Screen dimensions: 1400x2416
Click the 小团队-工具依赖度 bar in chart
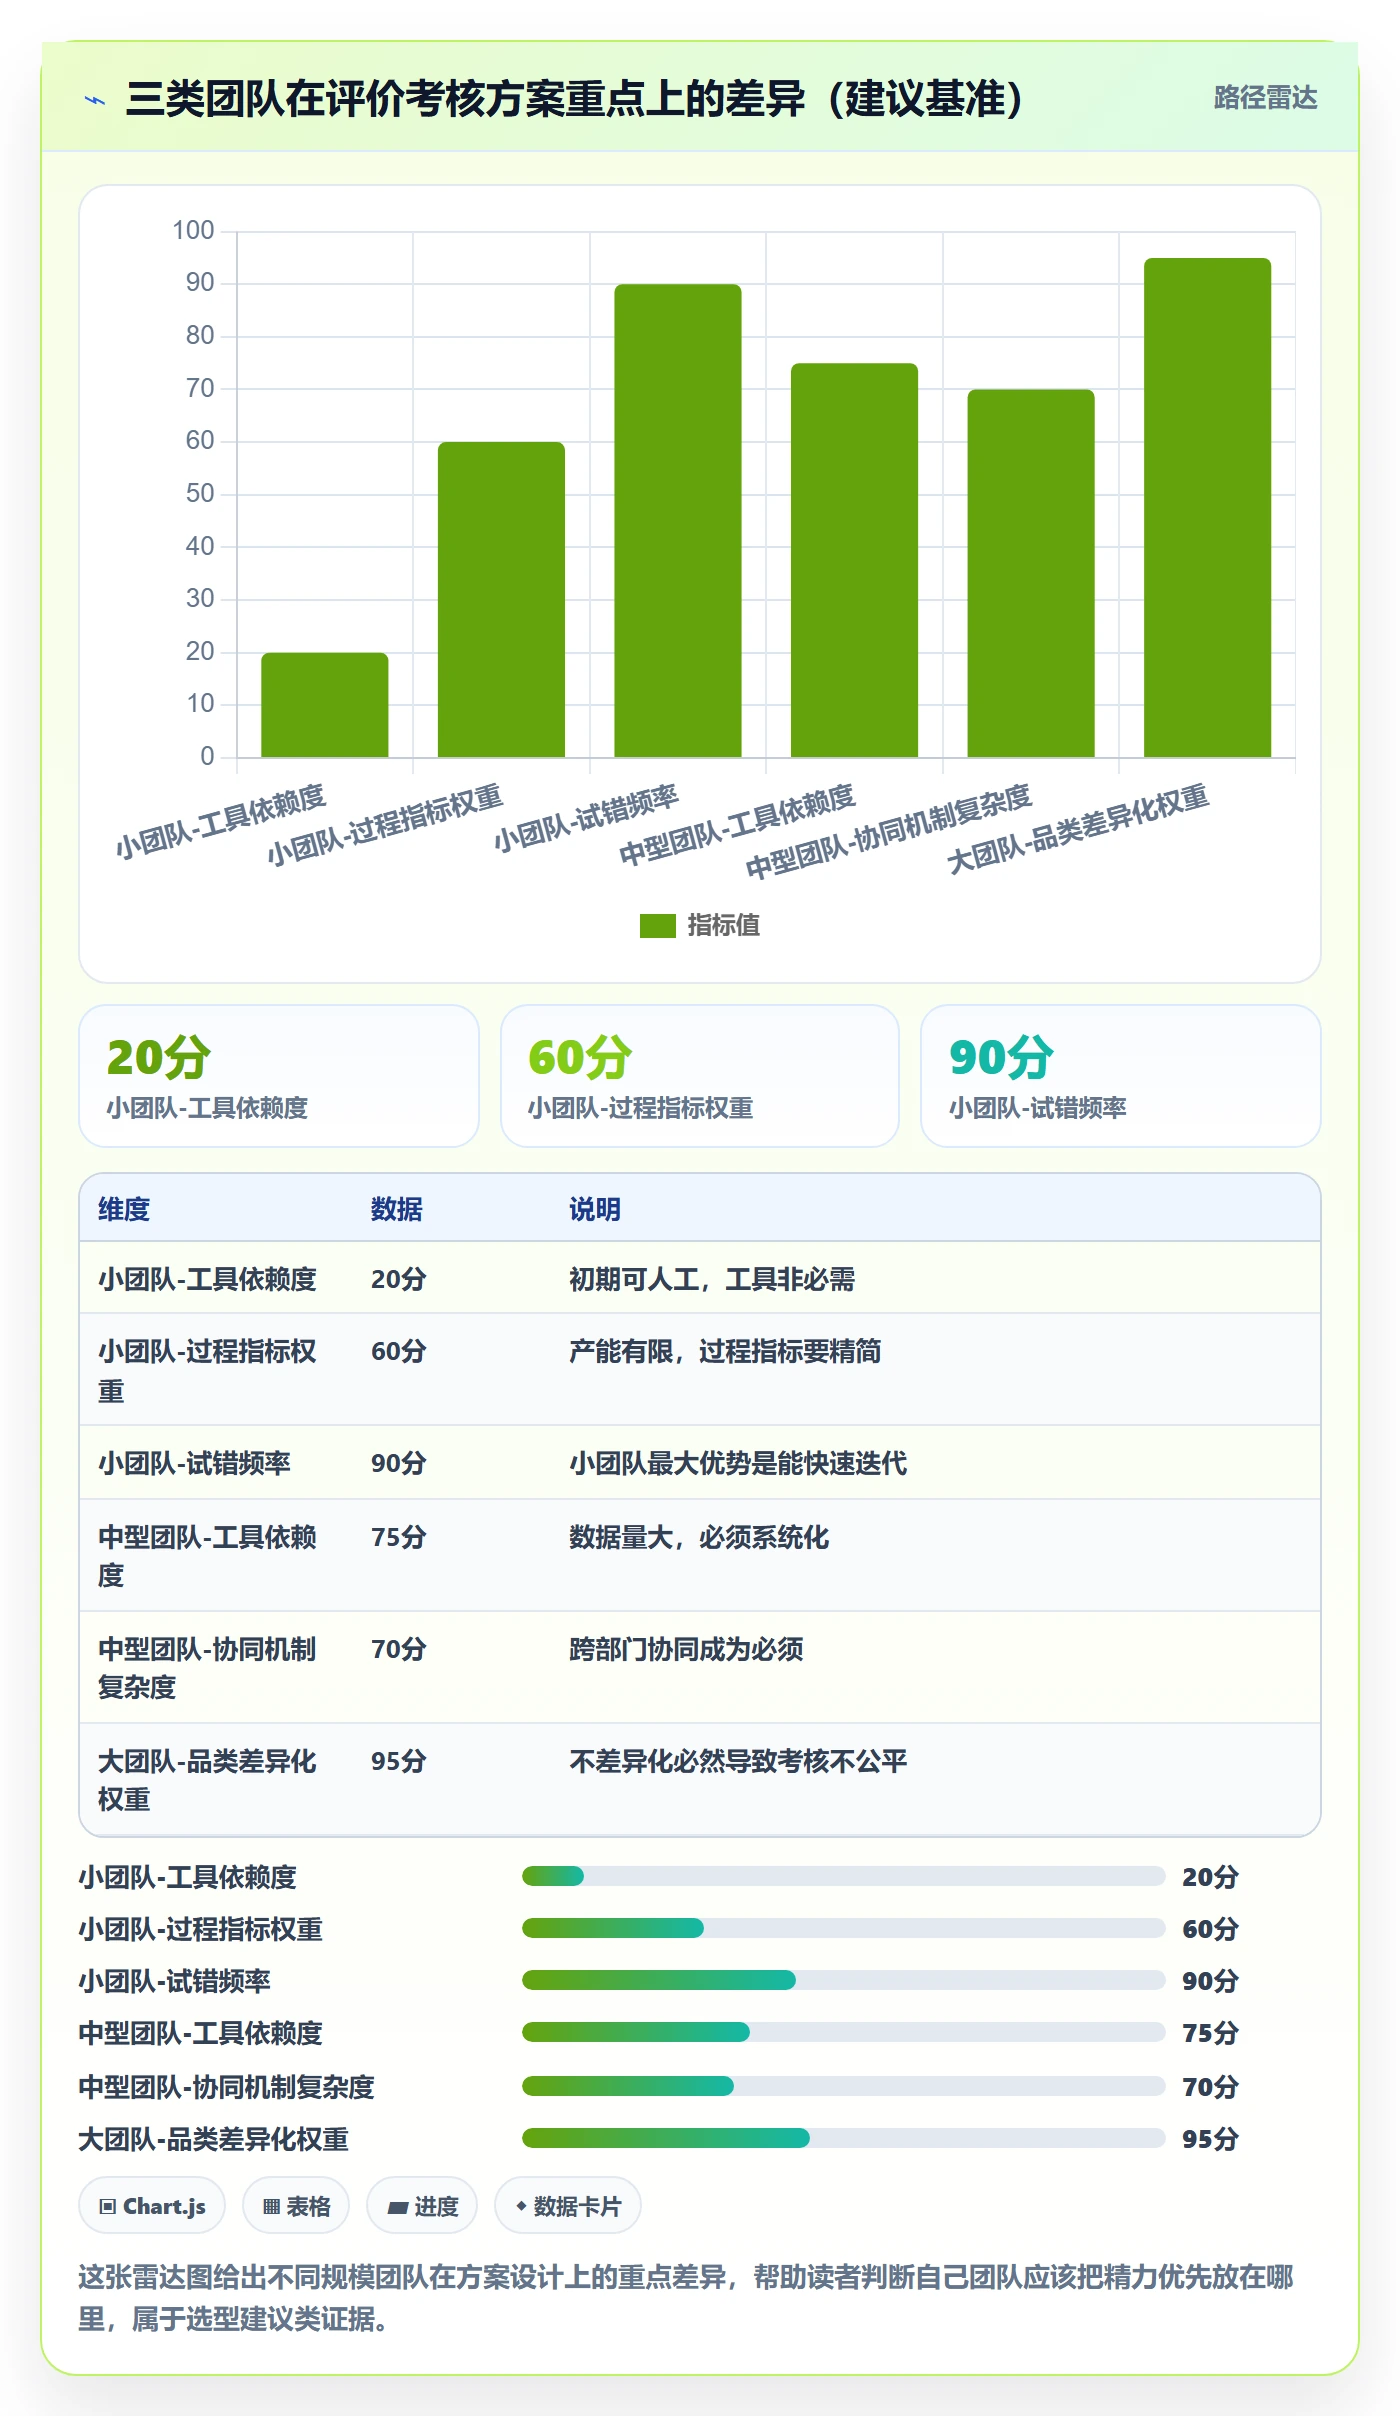click(x=324, y=705)
